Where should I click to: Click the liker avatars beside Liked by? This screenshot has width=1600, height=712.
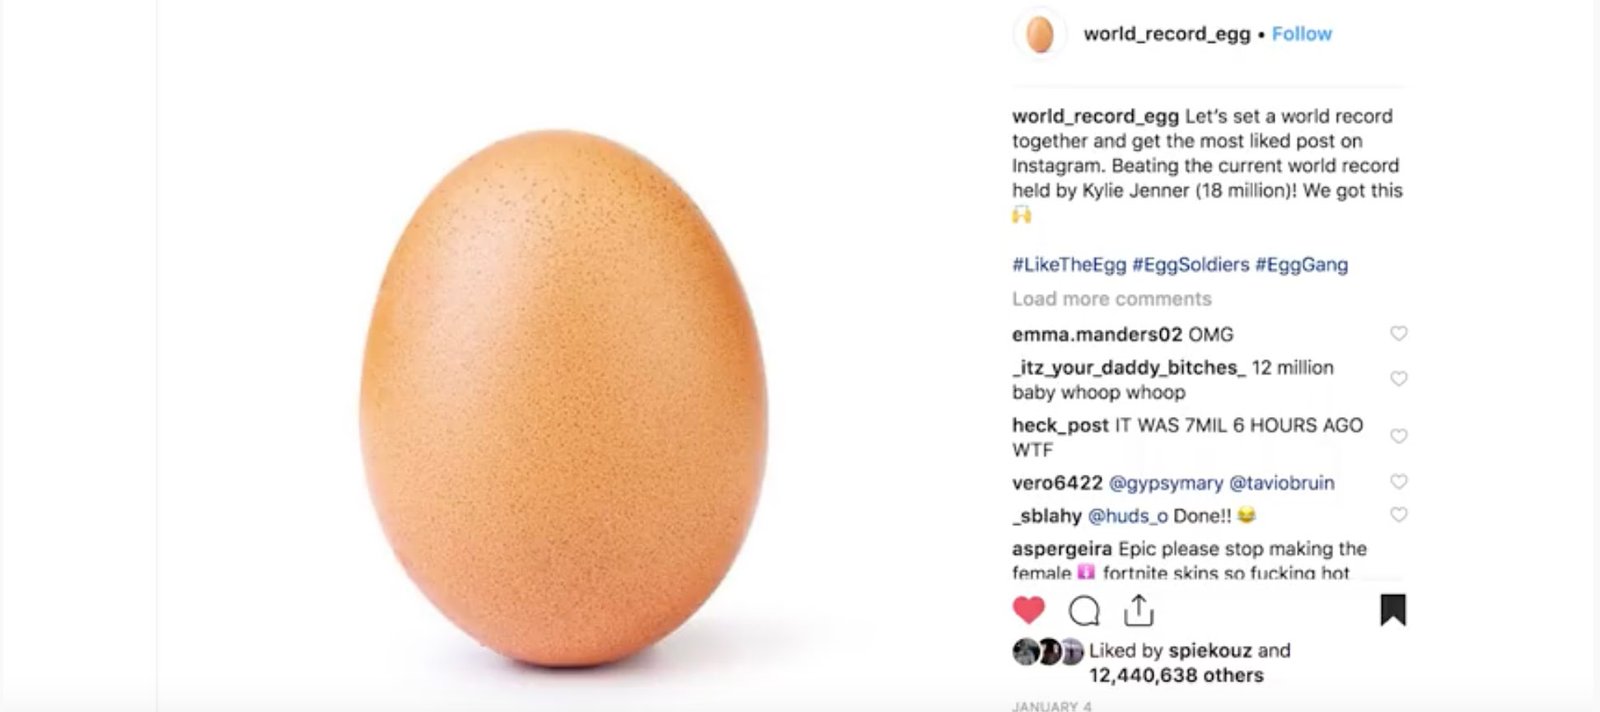[x=1047, y=652]
